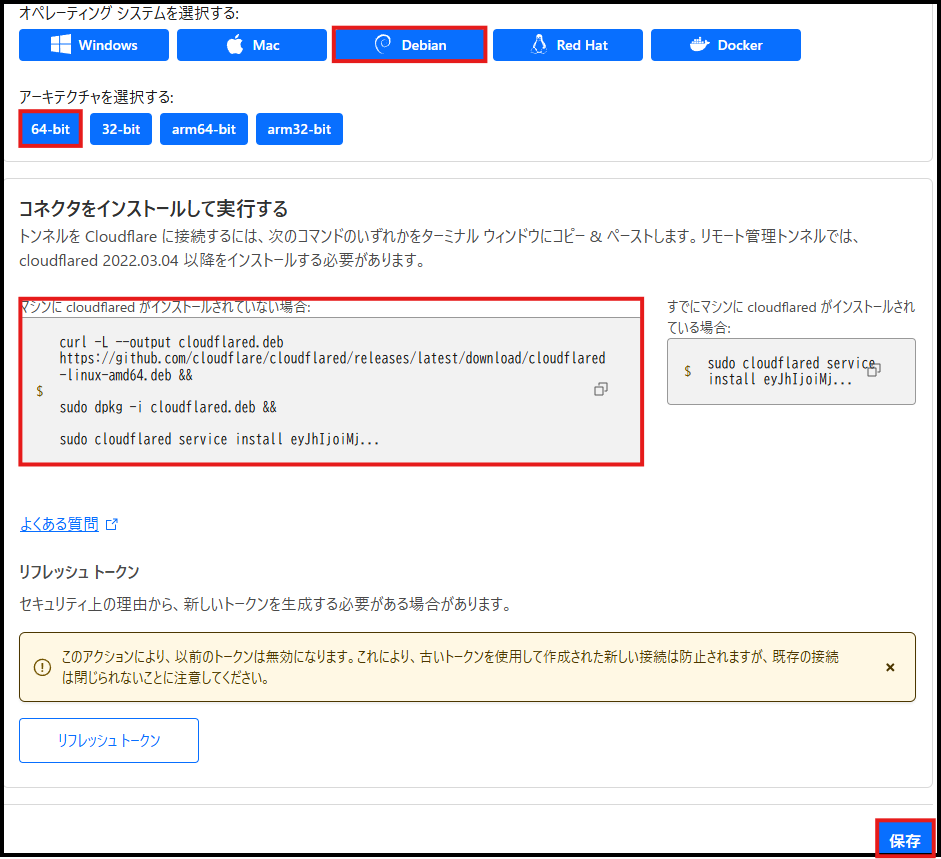The height and width of the screenshot is (859, 941).
Task: Choose the arm32-bit architecture option
Action: [x=299, y=129]
